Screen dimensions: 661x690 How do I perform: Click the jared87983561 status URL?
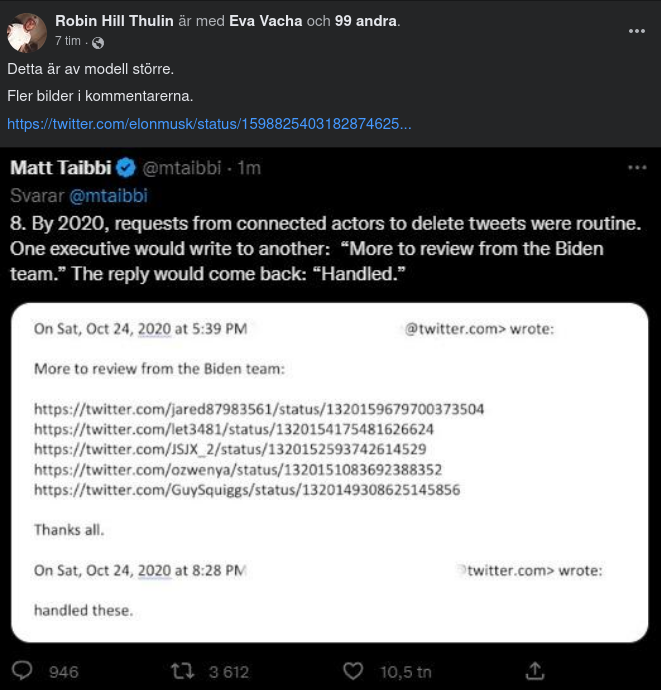(x=259, y=409)
